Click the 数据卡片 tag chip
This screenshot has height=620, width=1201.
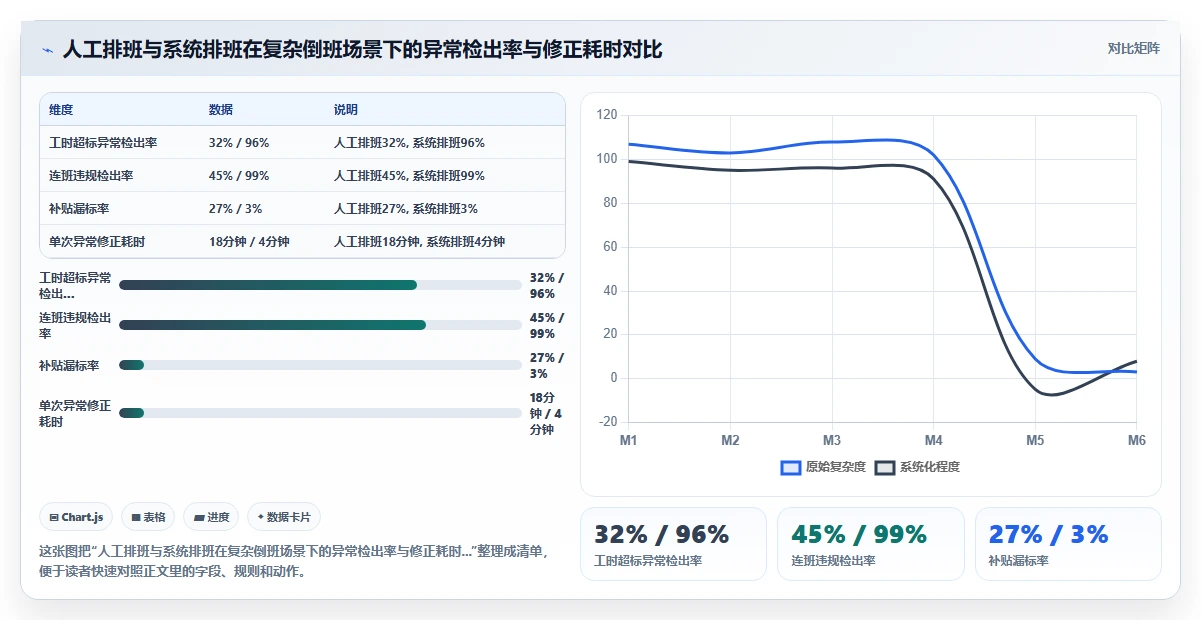(x=284, y=517)
